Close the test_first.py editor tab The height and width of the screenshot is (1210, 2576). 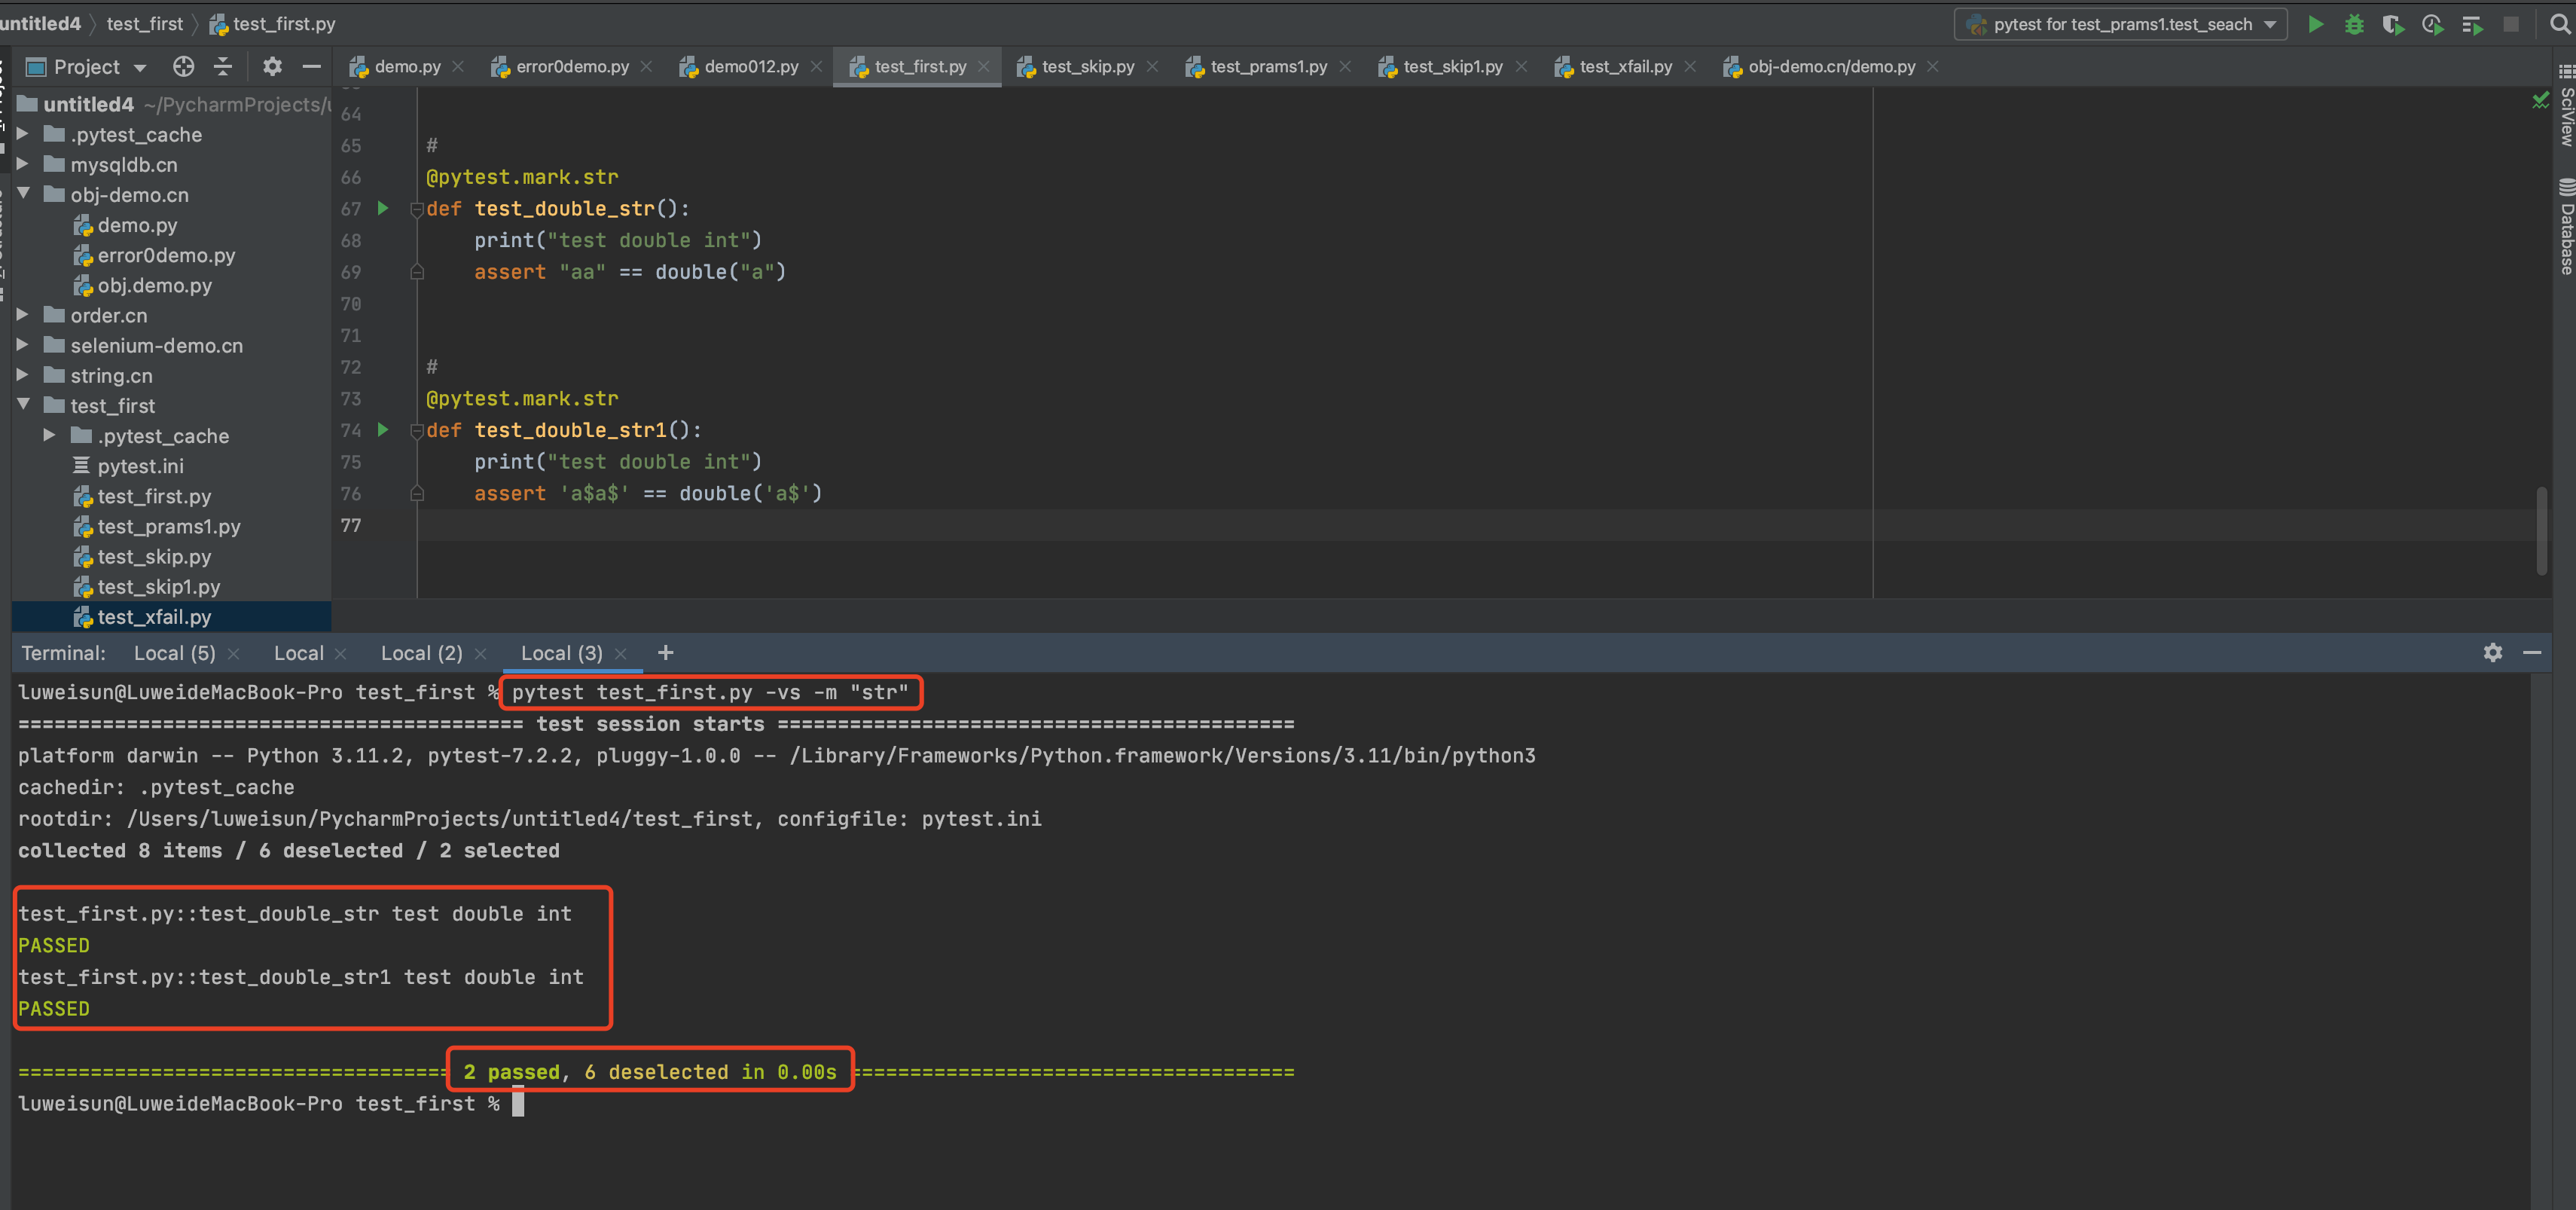[x=983, y=66]
